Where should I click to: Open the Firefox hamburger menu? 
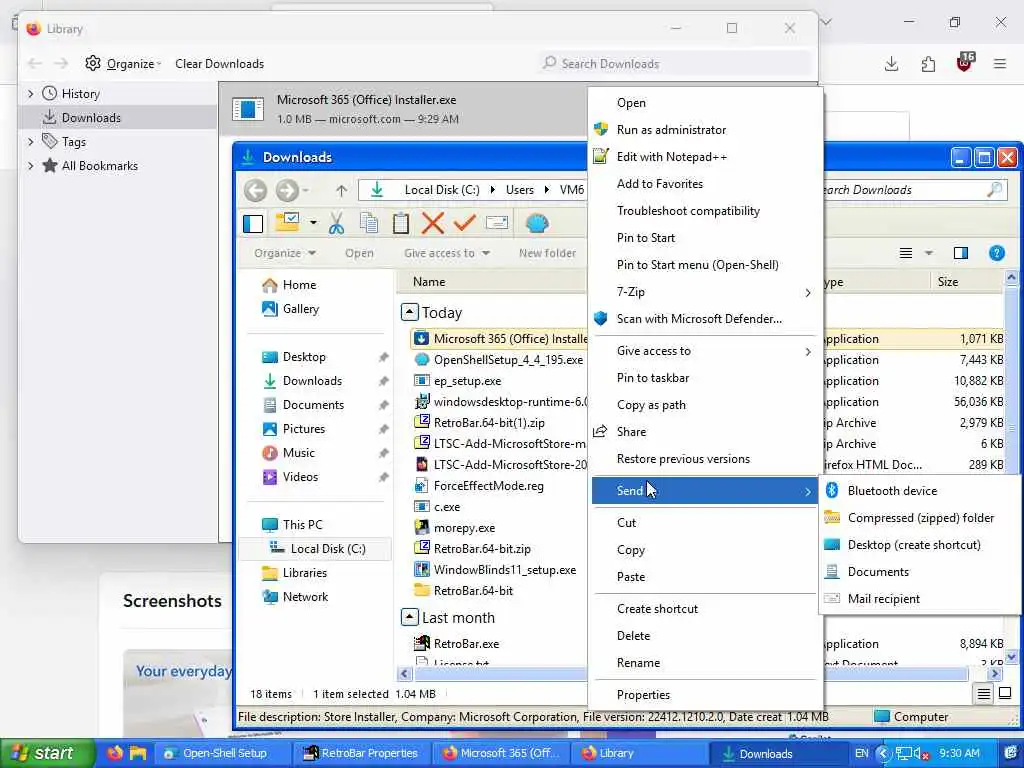coord(1000,63)
